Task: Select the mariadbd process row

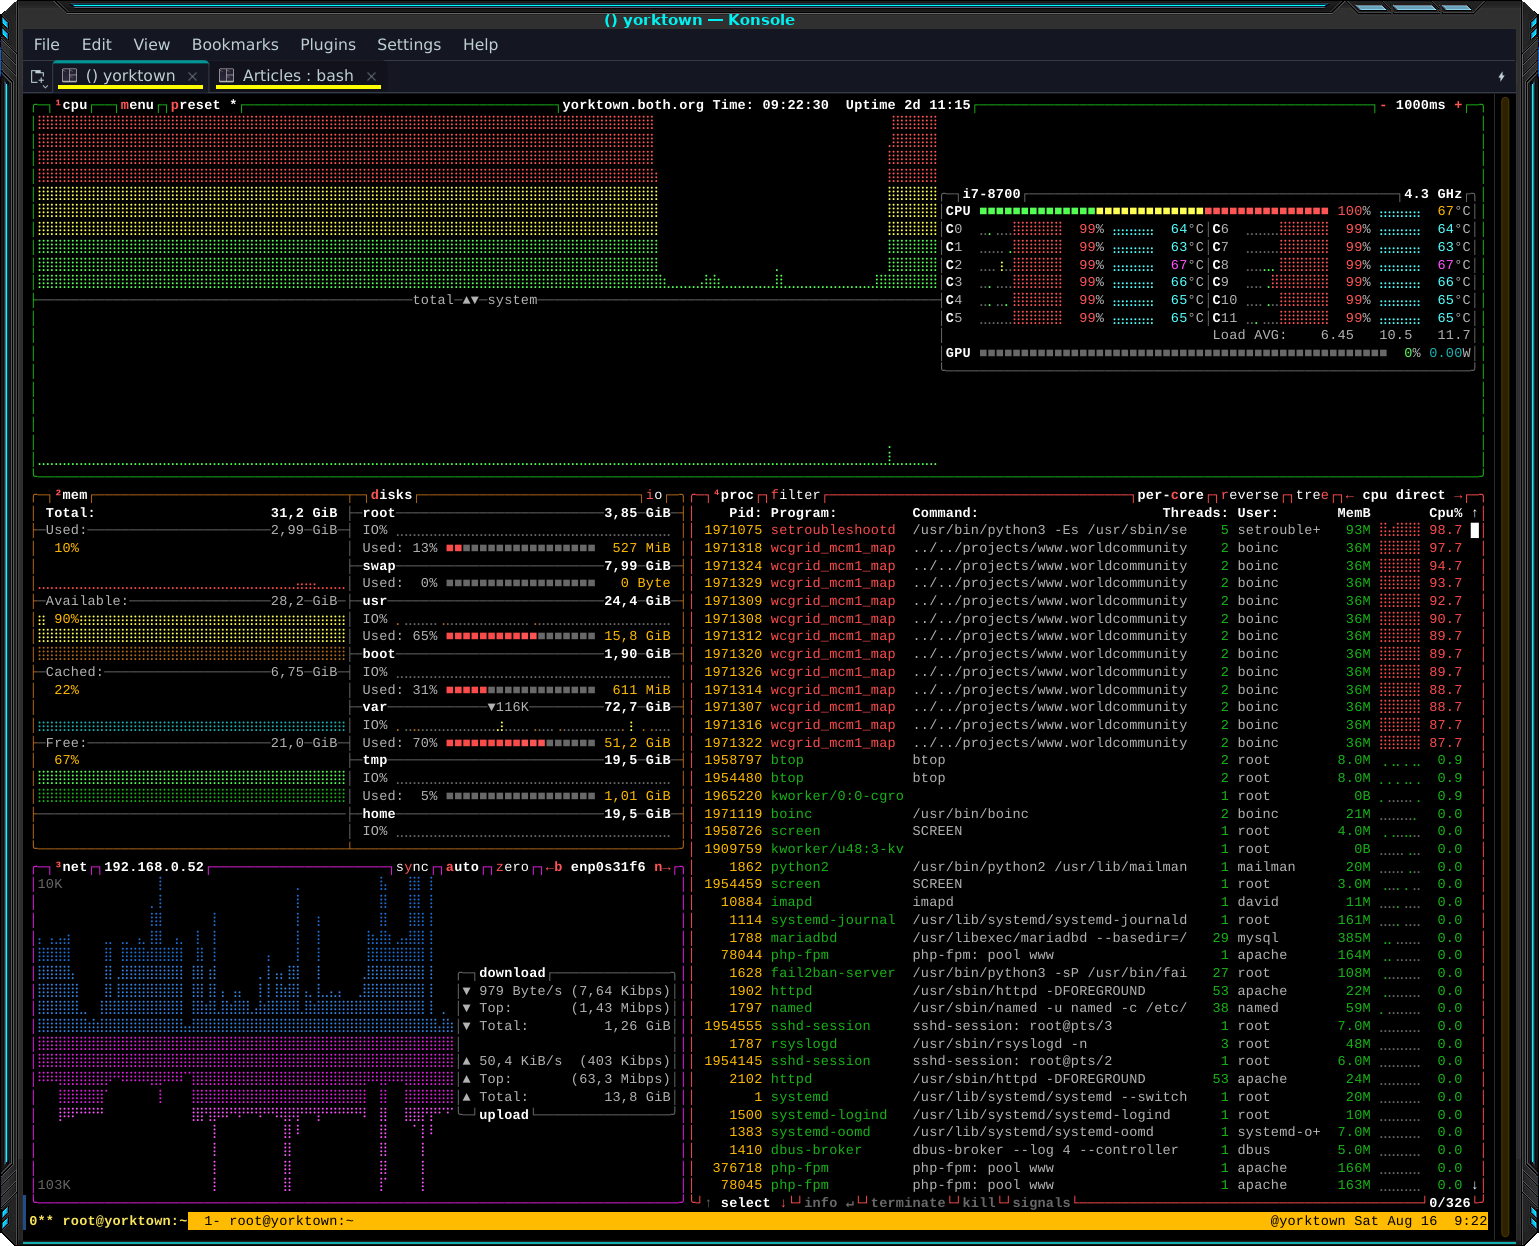Action: click(1083, 938)
